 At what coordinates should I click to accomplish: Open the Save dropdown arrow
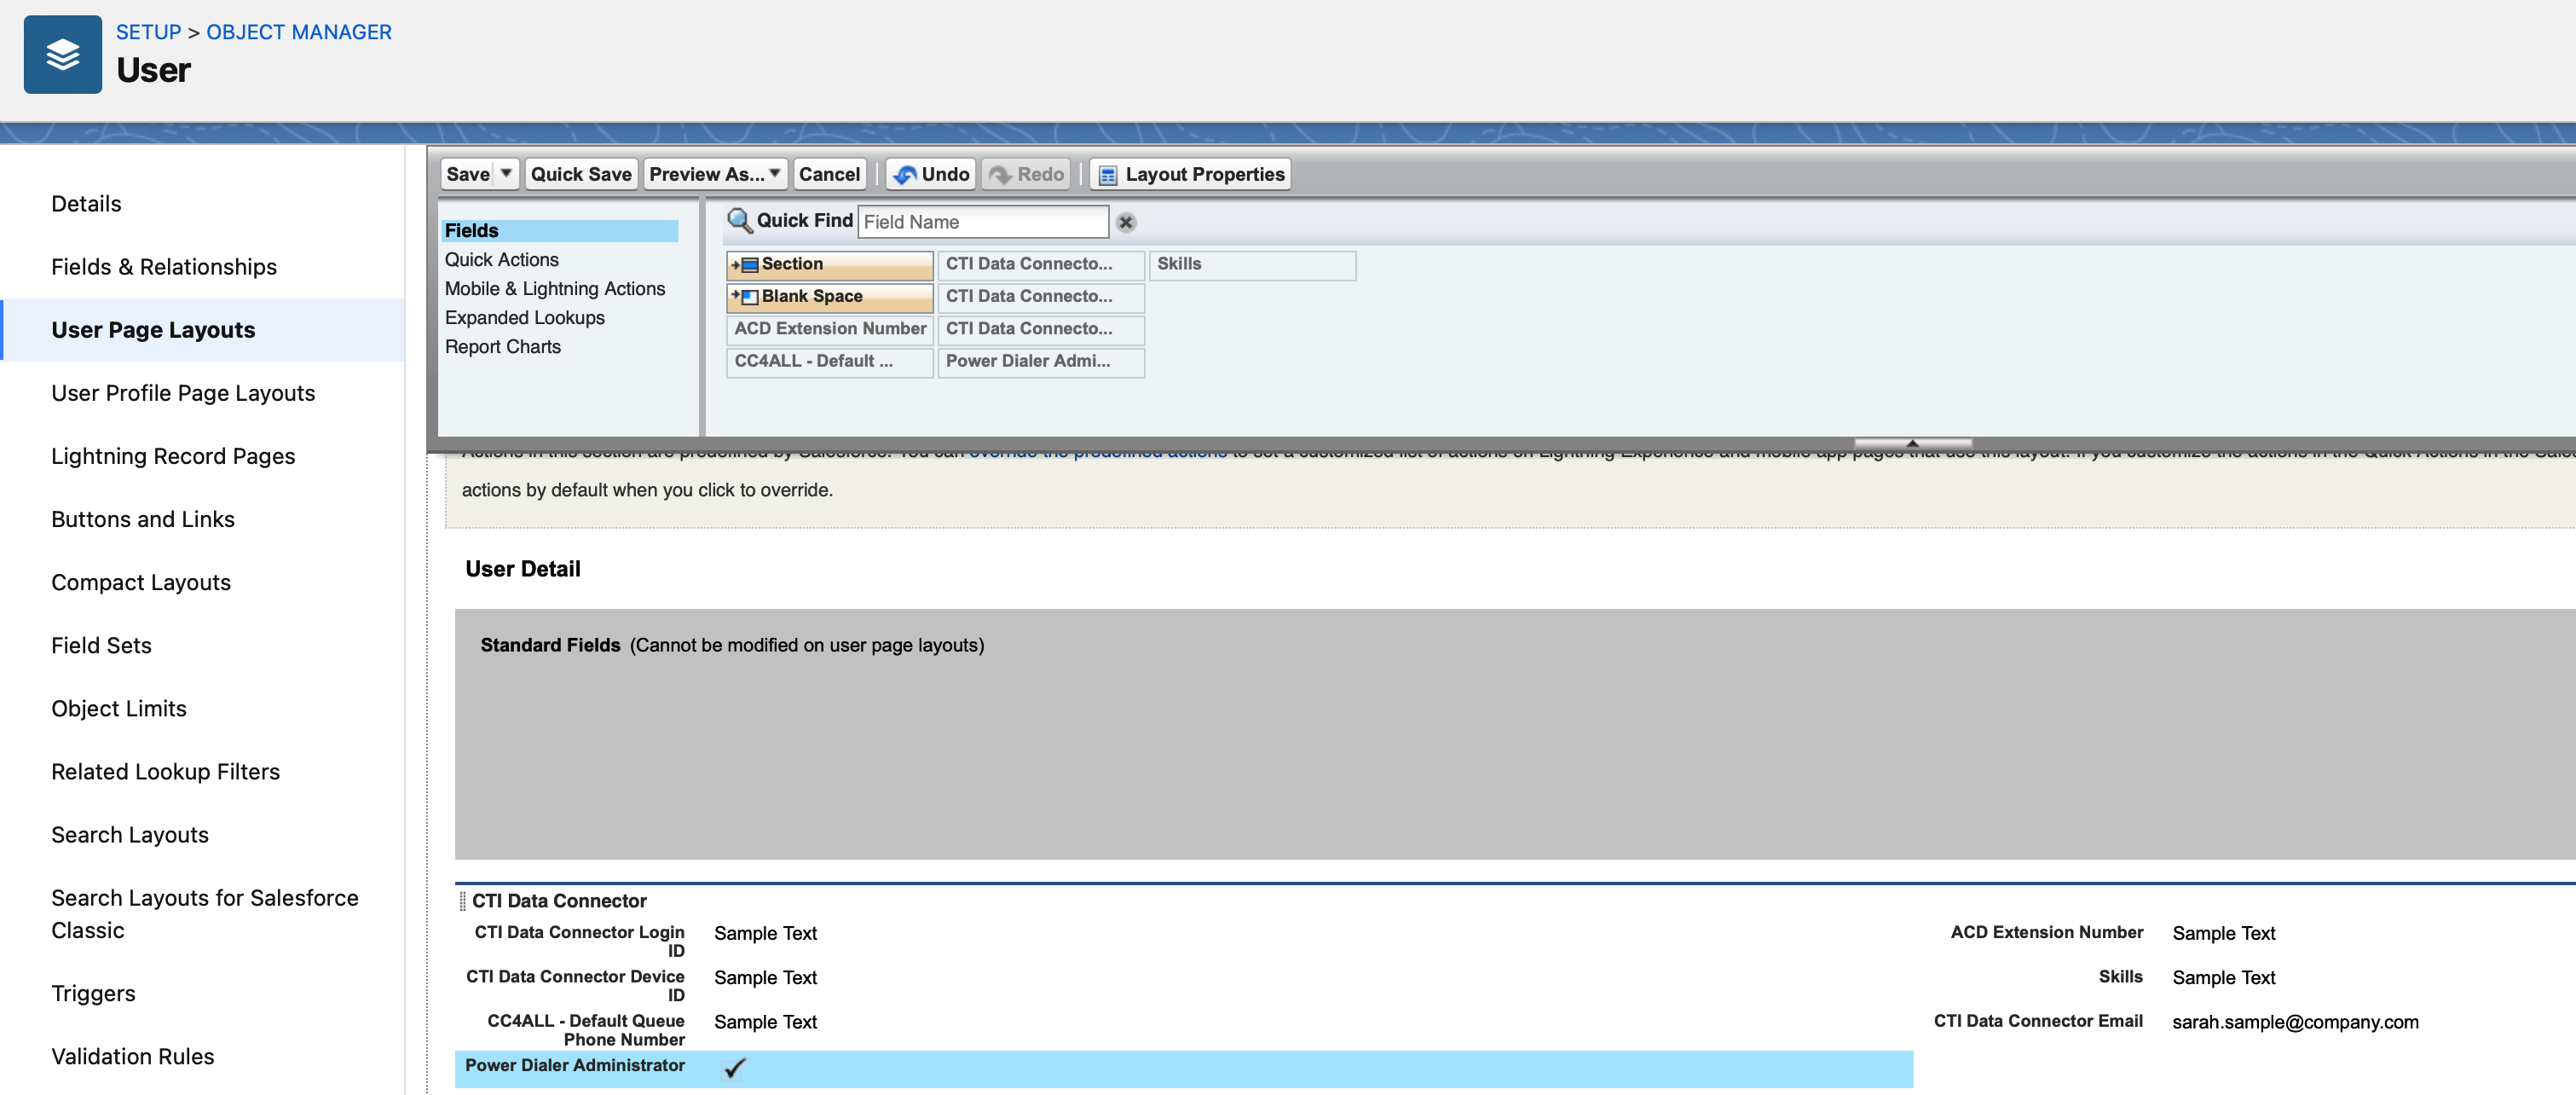pos(507,174)
